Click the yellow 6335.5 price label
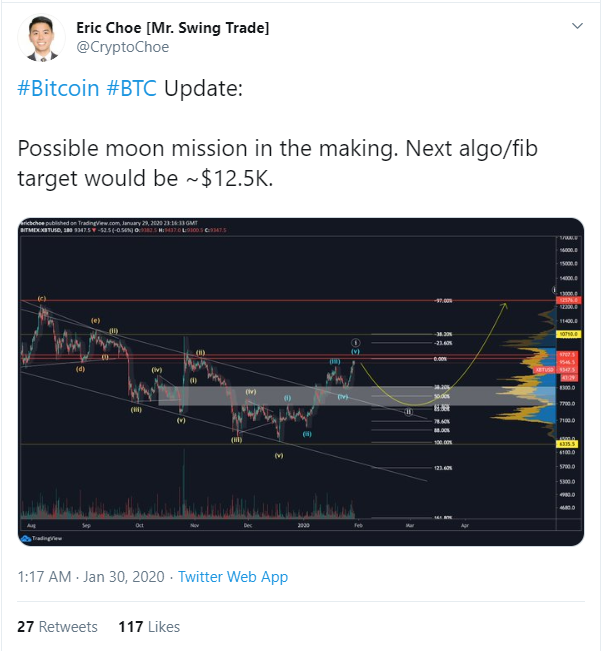This screenshot has width=602, height=651. (566, 444)
